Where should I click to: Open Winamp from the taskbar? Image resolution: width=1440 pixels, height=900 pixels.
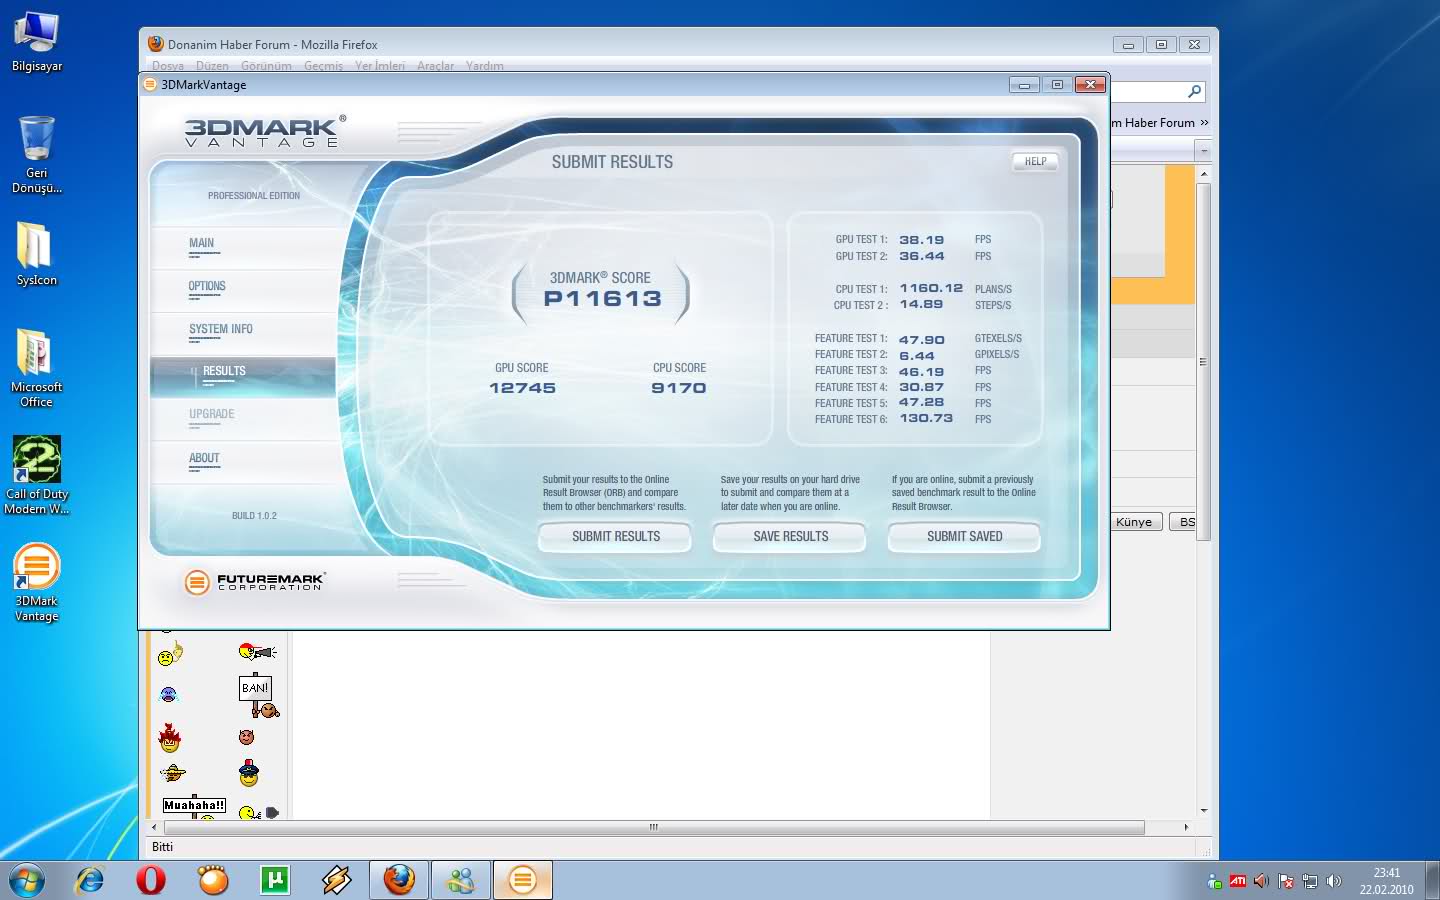pyautogui.click(x=337, y=880)
